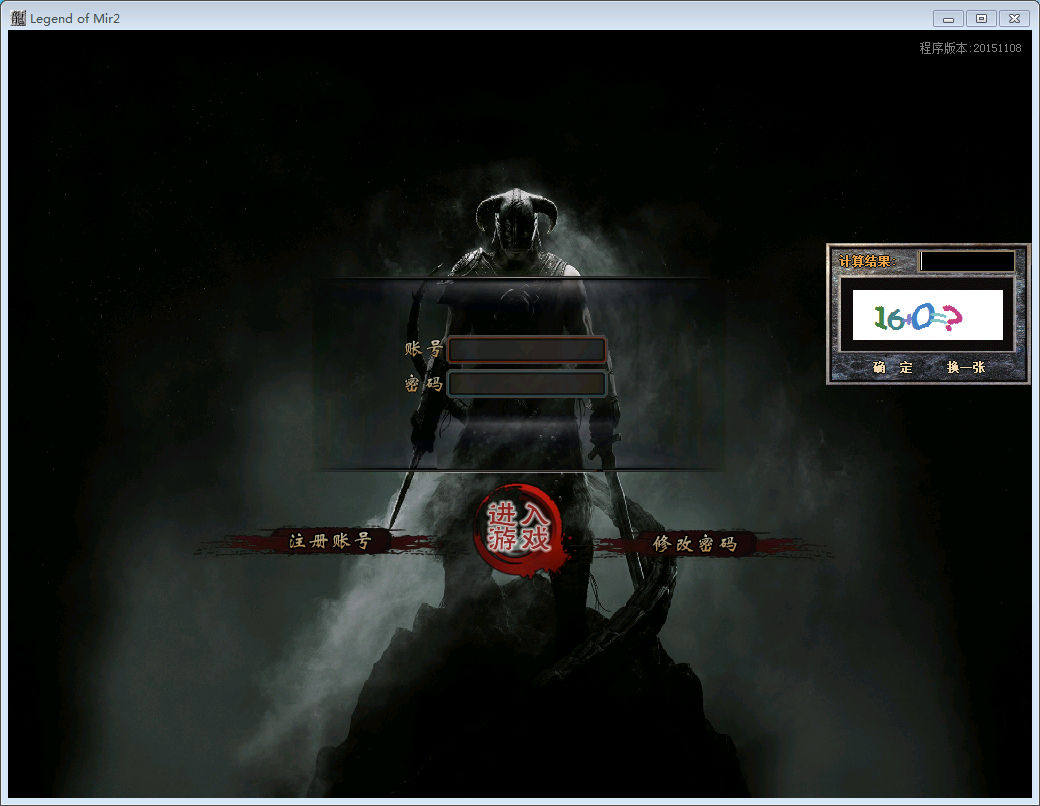Viewport: 1040px width, 806px height.
Task: Click the 计算结果 captcha answer field
Action: coord(968,261)
